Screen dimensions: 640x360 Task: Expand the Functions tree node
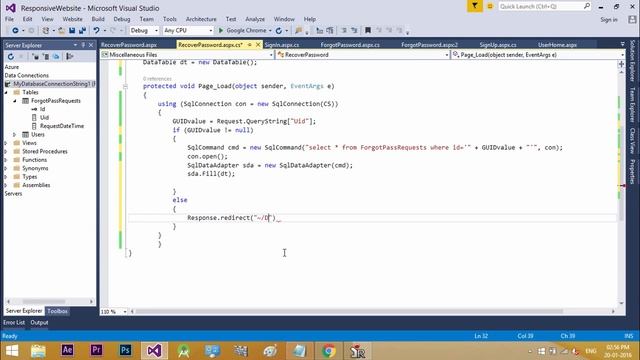pyautogui.click(x=6, y=160)
